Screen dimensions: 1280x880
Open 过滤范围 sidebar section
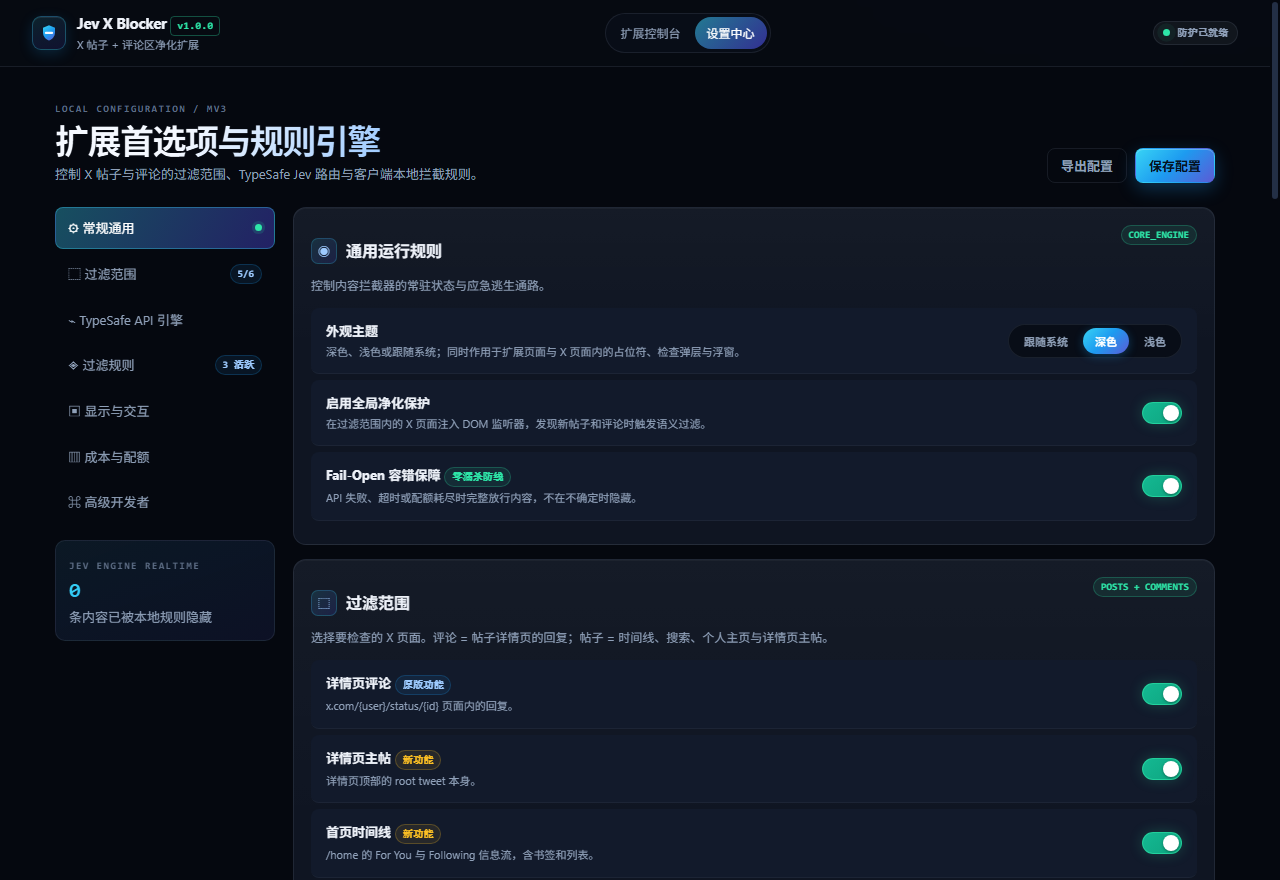[x=165, y=274]
